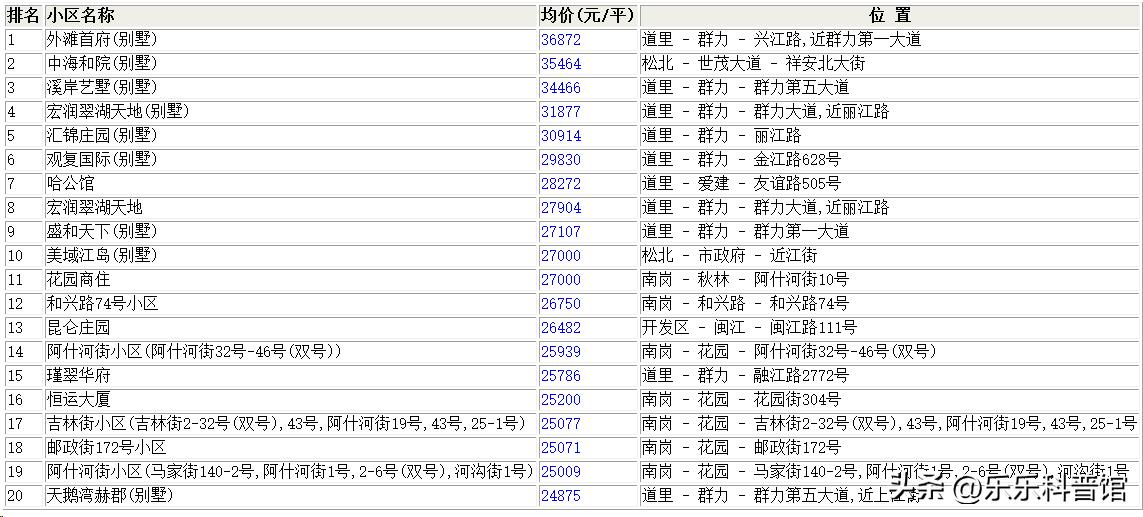Select location 南岗 - 花园 - 花园街304号
1143x517 pixels.
[x=889, y=400]
